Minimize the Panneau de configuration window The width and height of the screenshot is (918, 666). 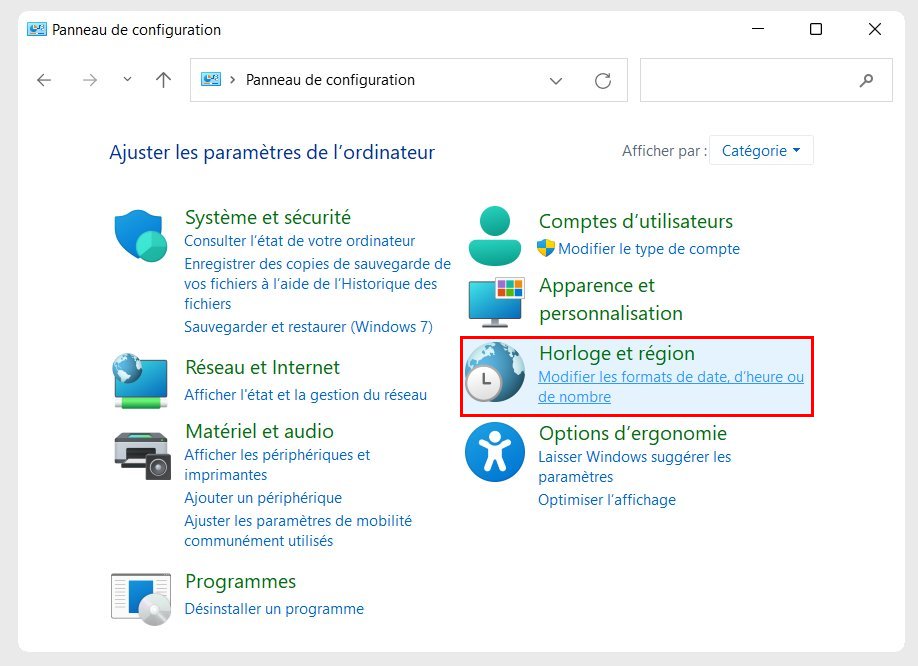(758, 29)
